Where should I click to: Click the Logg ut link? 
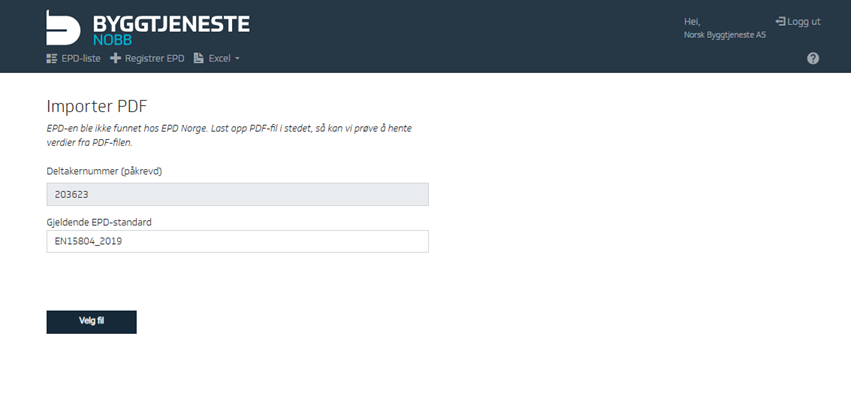(x=804, y=21)
